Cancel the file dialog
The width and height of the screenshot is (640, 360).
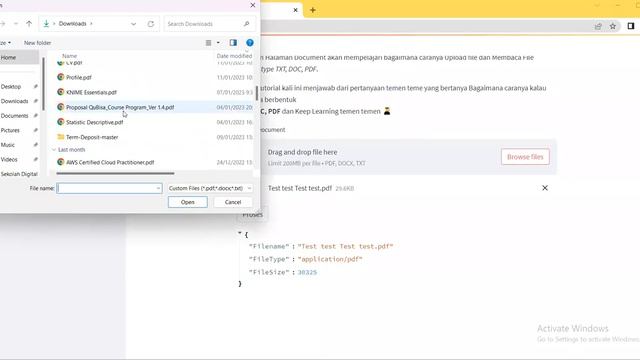pyautogui.click(x=233, y=202)
